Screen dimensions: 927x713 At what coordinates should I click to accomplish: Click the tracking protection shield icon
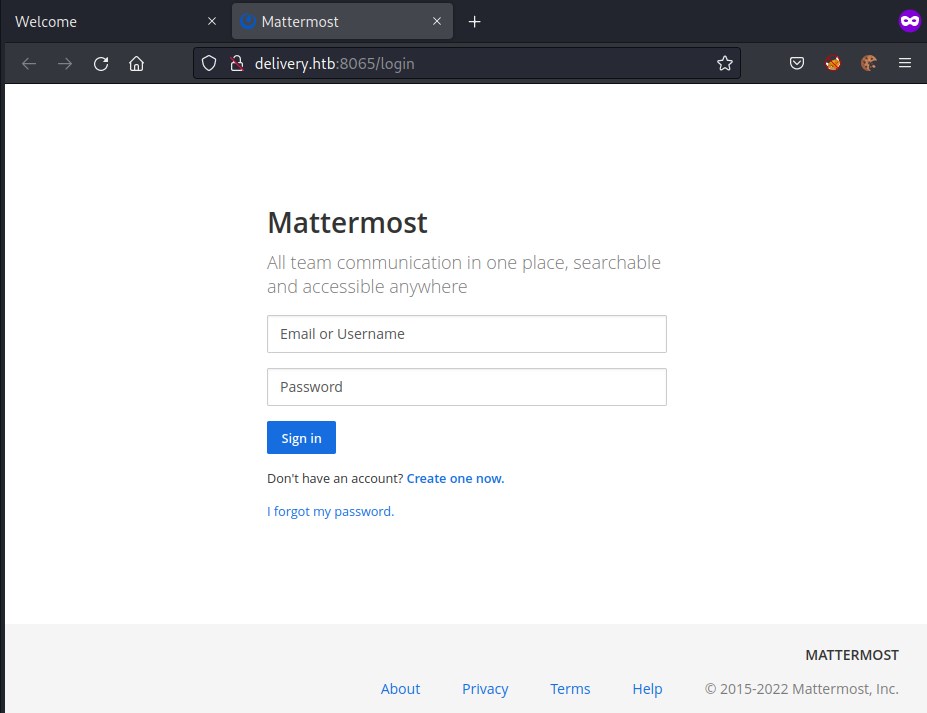(209, 64)
